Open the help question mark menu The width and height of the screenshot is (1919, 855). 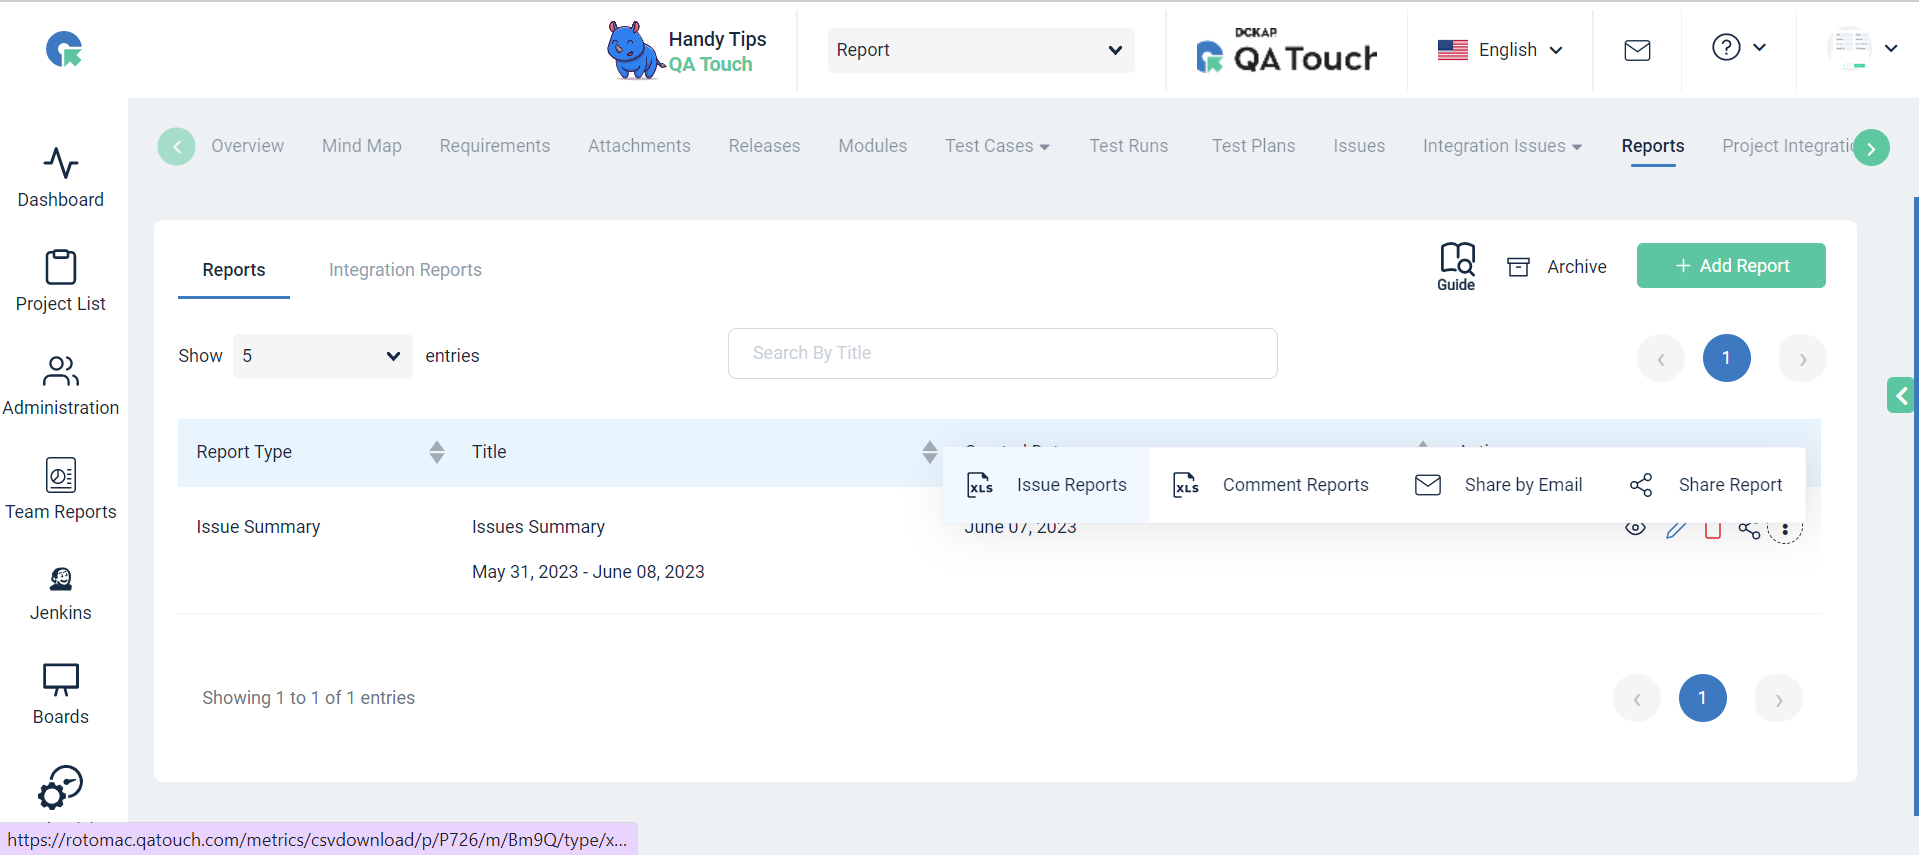(x=1738, y=48)
